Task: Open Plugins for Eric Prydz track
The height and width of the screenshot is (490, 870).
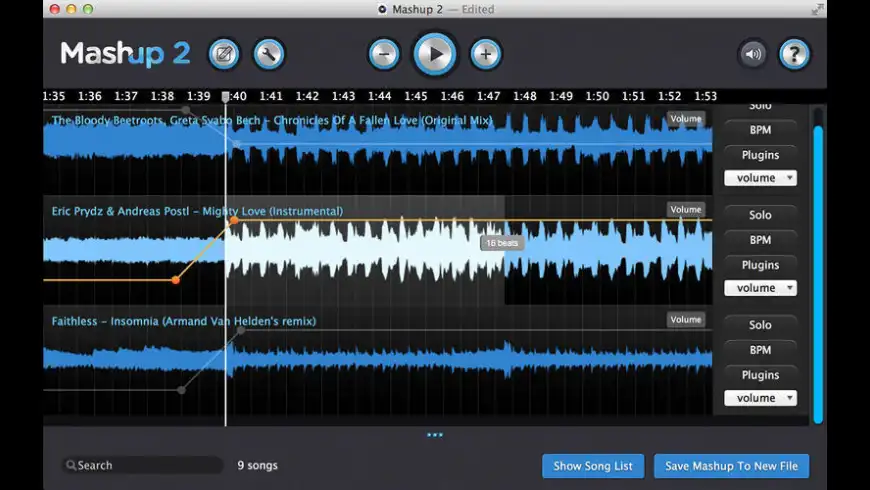Action: point(760,265)
